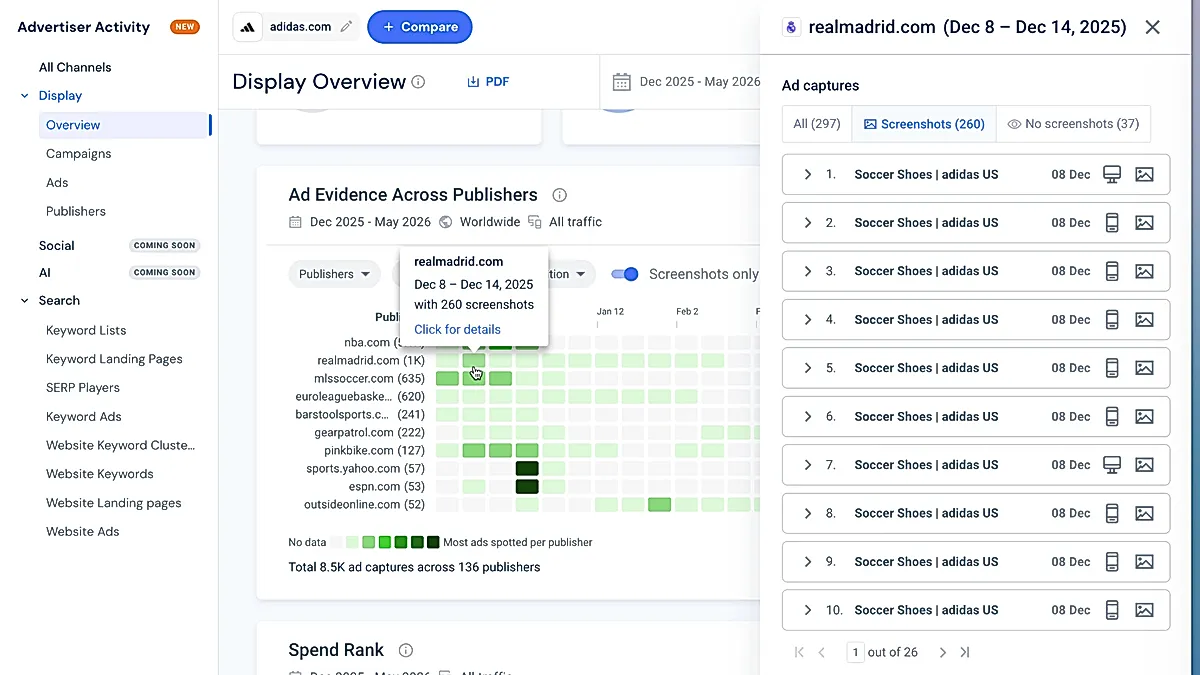Click the adidas logo icon in domain box
Image resolution: width=1200 pixels, height=675 pixels.
point(248,27)
